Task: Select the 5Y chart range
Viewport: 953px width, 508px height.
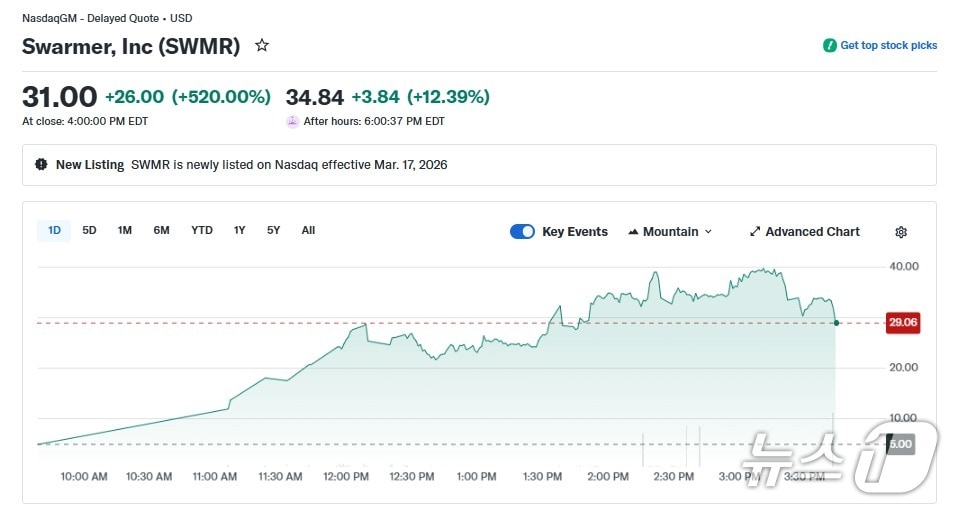Action: [273, 231]
